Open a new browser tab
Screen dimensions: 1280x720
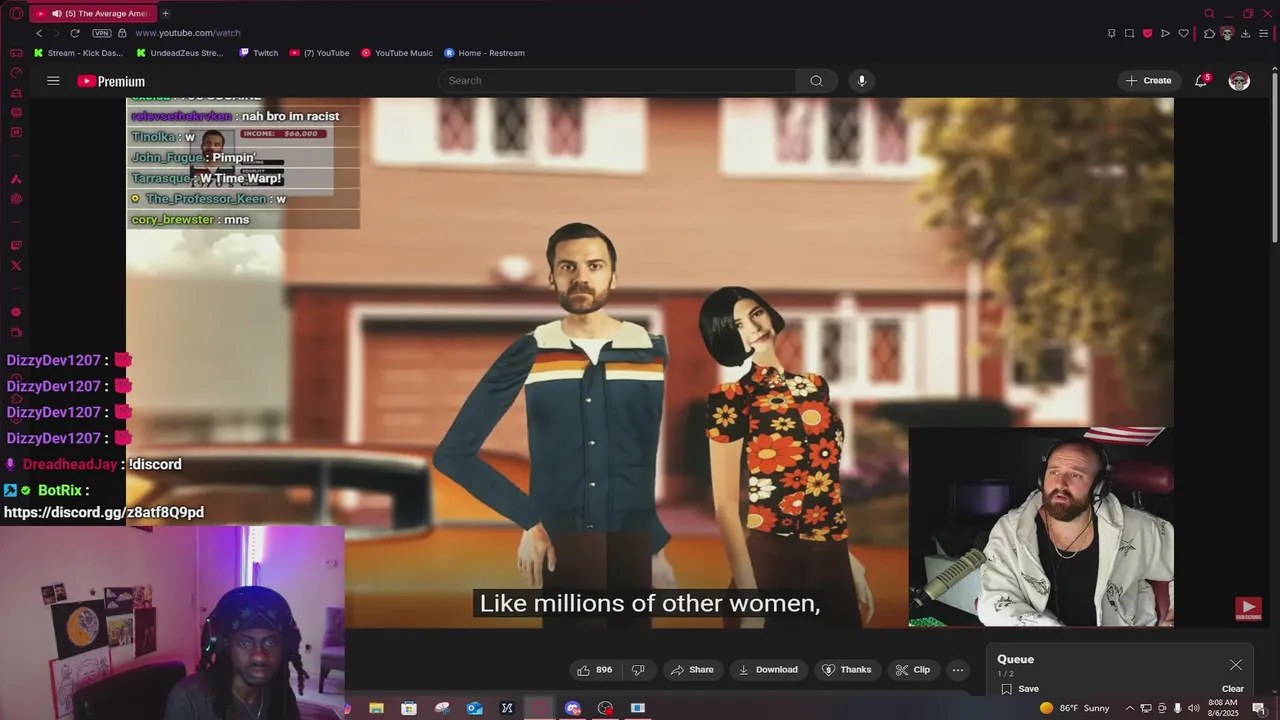(x=165, y=13)
